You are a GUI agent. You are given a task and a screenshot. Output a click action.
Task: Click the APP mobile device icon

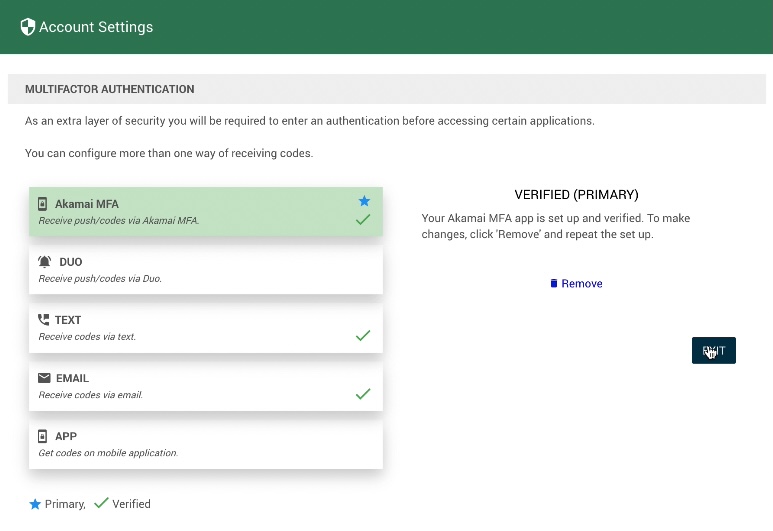coord(43,436)
